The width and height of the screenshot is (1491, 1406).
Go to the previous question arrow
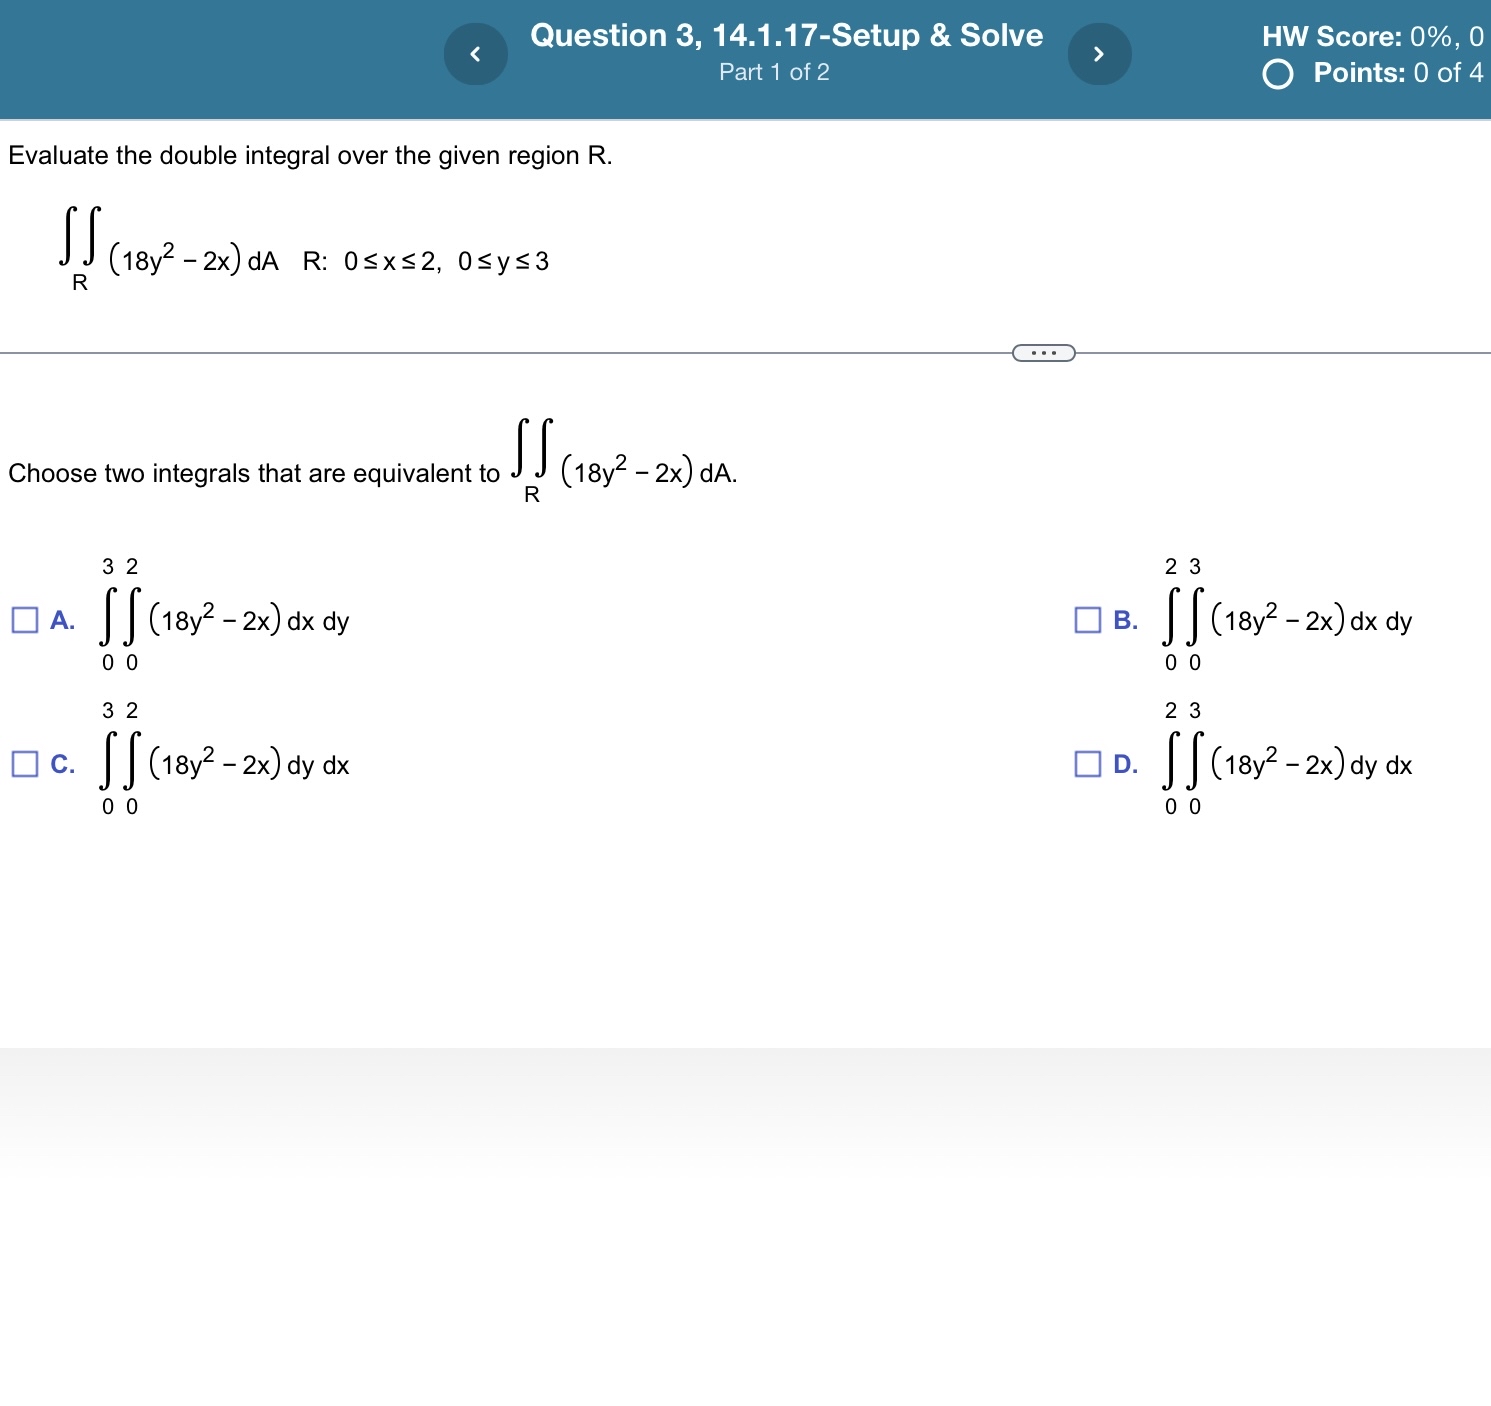[476, 54]
